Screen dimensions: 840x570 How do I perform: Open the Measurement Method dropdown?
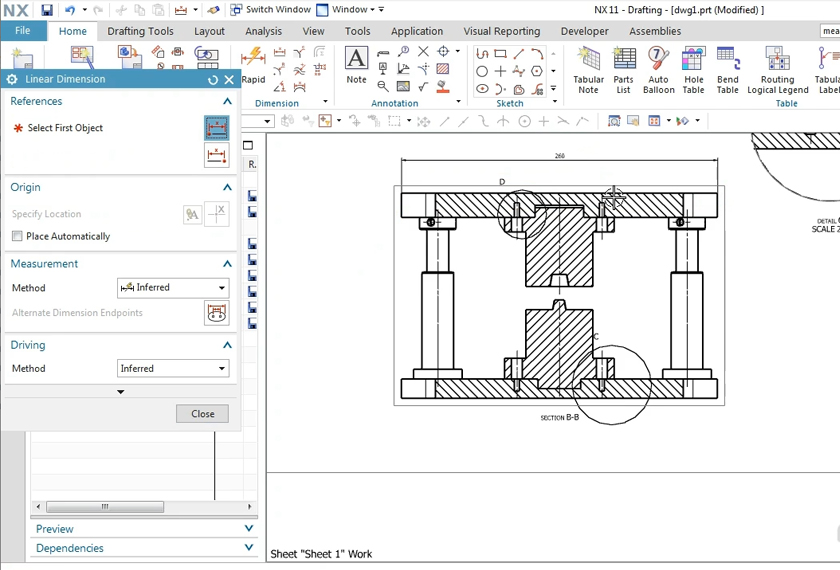click(173, 288)
